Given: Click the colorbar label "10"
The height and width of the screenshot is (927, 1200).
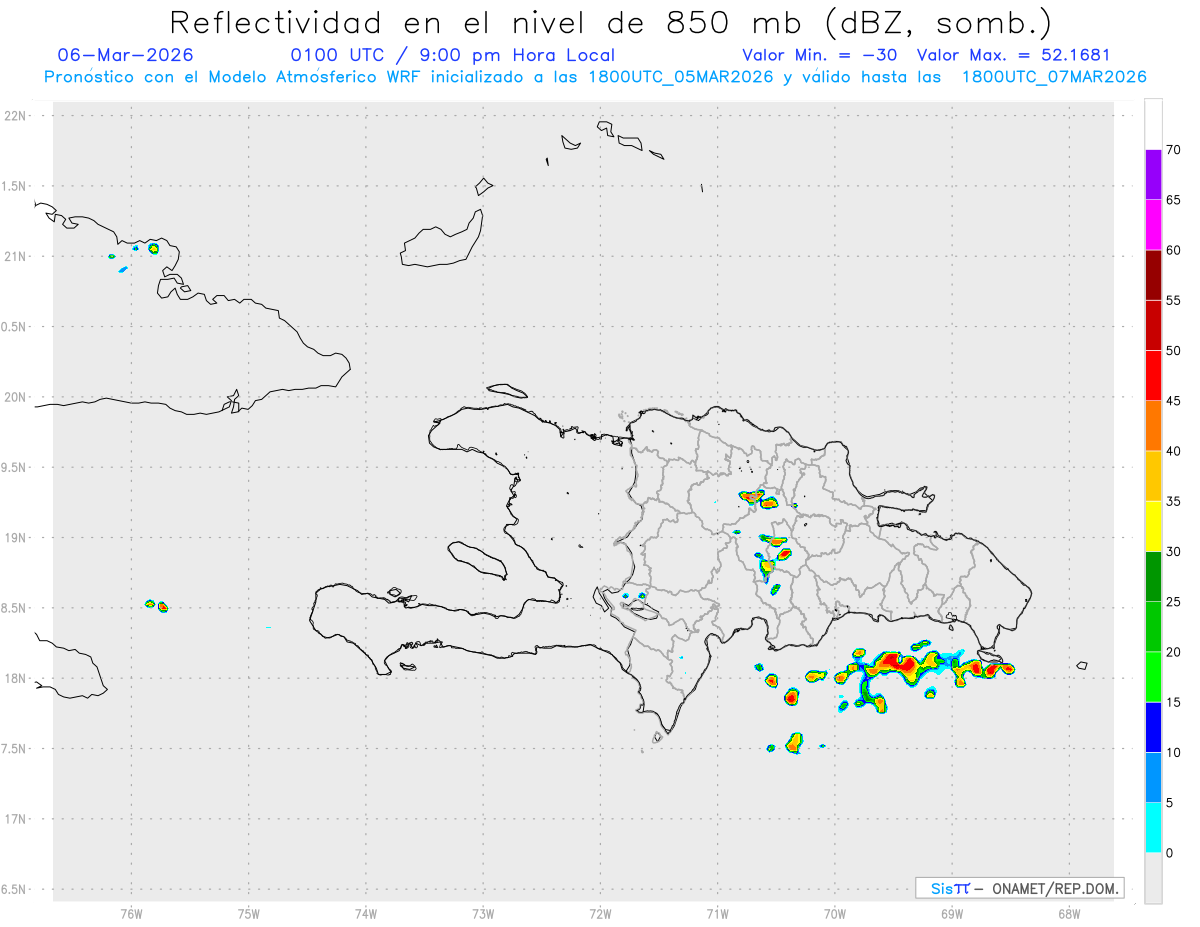Looking at the screenshot, I should coord(1174,753).
